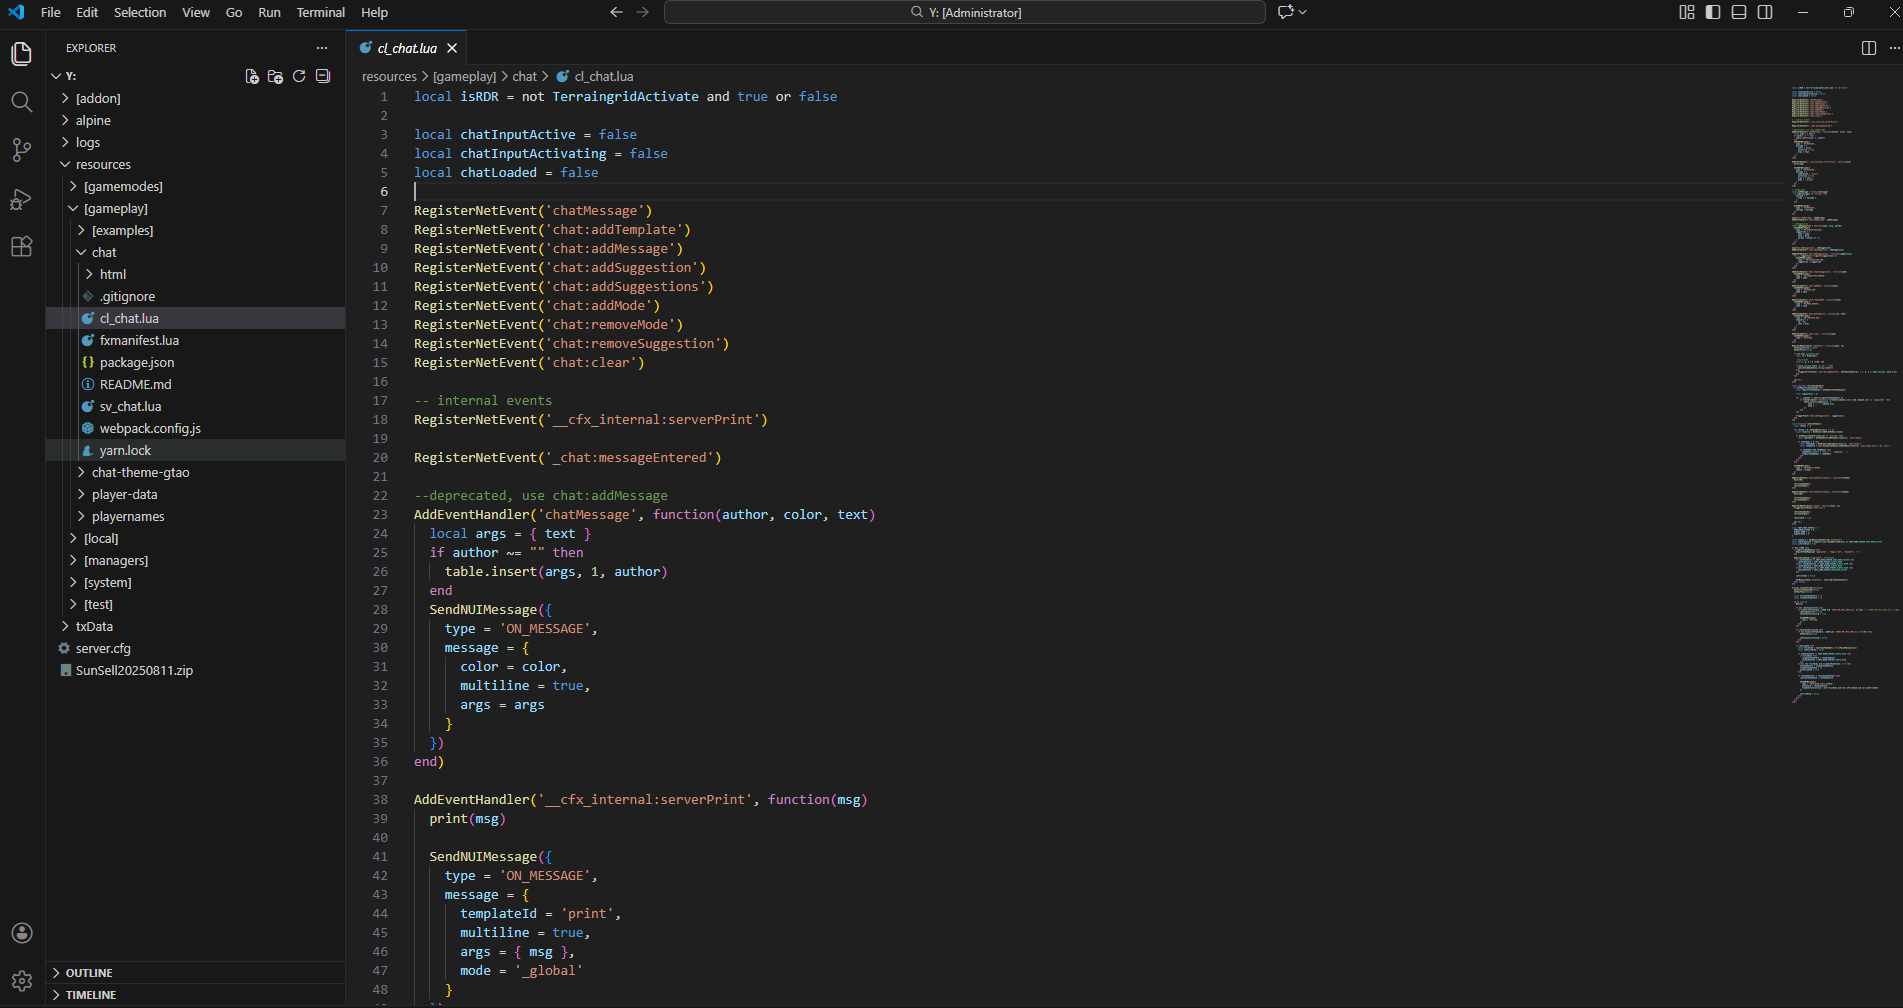This screenshot has height=1008, width=1903.
Task: Refresh the Explorer file tree
Action: click(x=299, y=76)
